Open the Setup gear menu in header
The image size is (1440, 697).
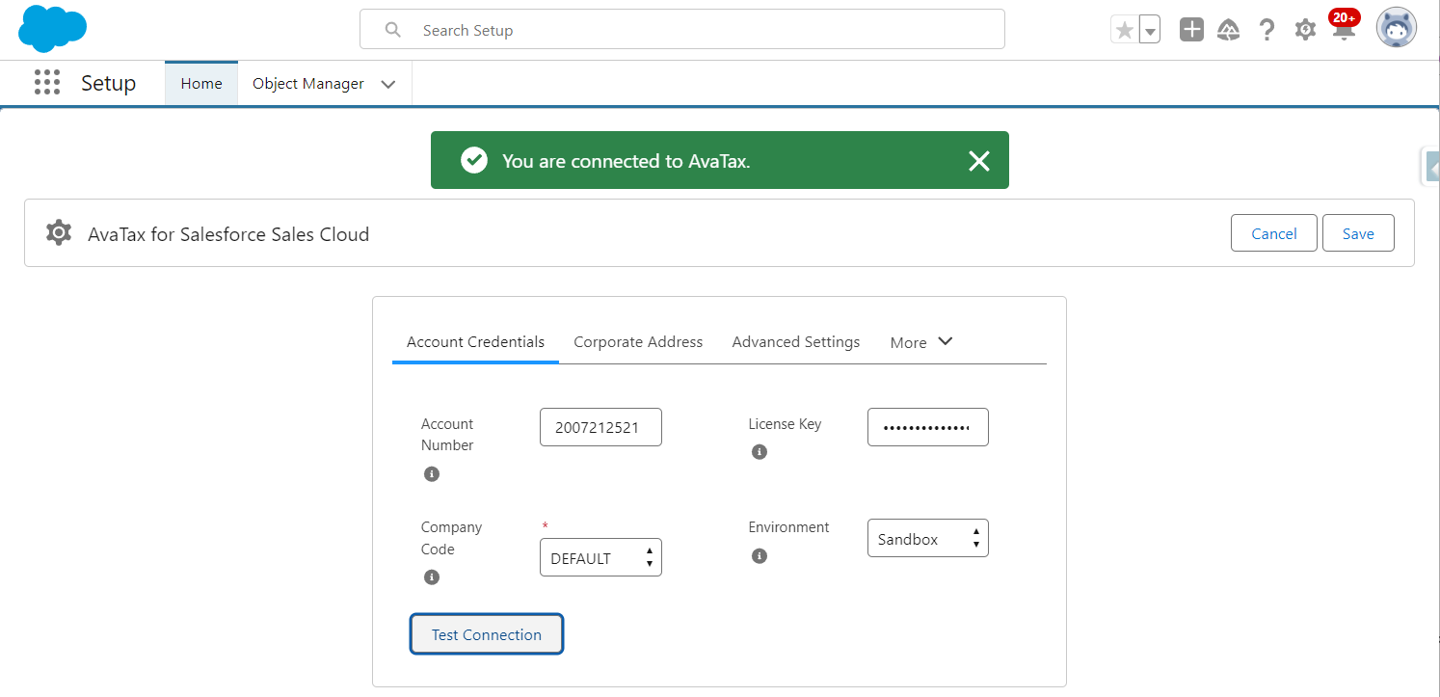1305,30
